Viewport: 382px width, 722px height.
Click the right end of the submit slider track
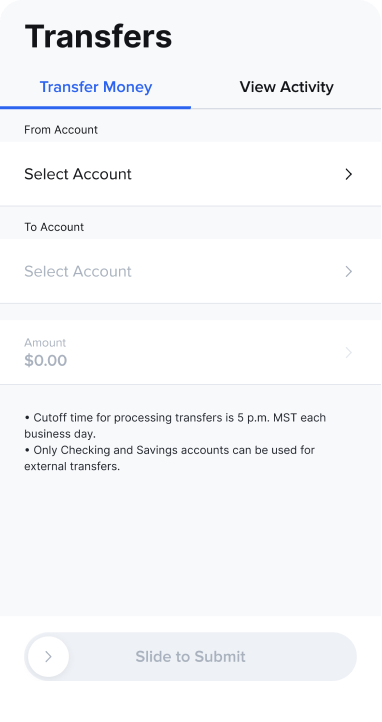coord(343,657)
